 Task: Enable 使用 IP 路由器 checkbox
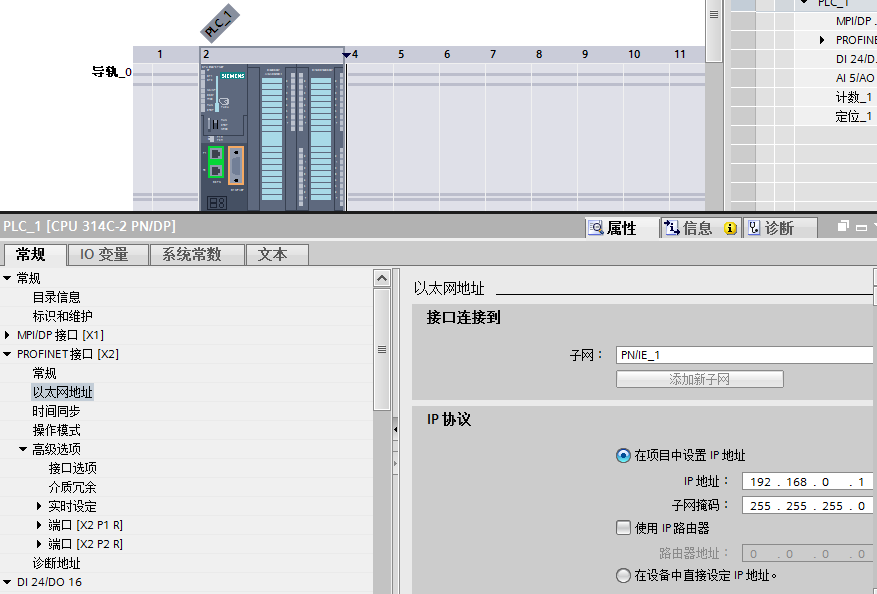(x=623, y=527)
